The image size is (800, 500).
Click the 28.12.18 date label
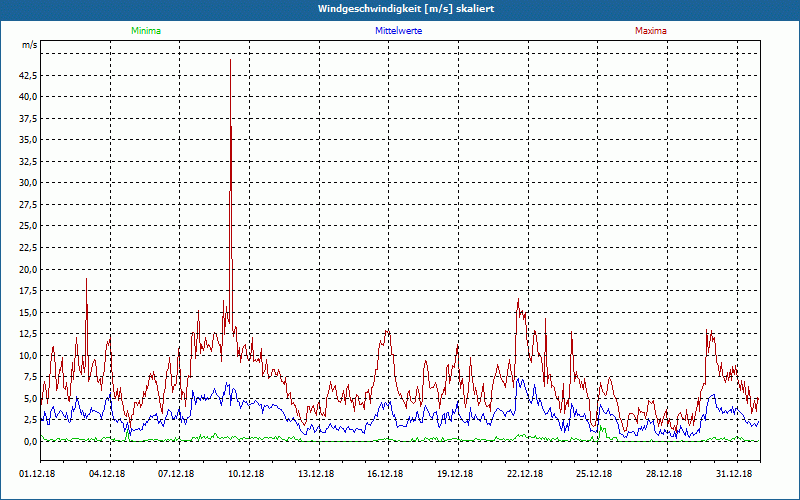point(664,474)
